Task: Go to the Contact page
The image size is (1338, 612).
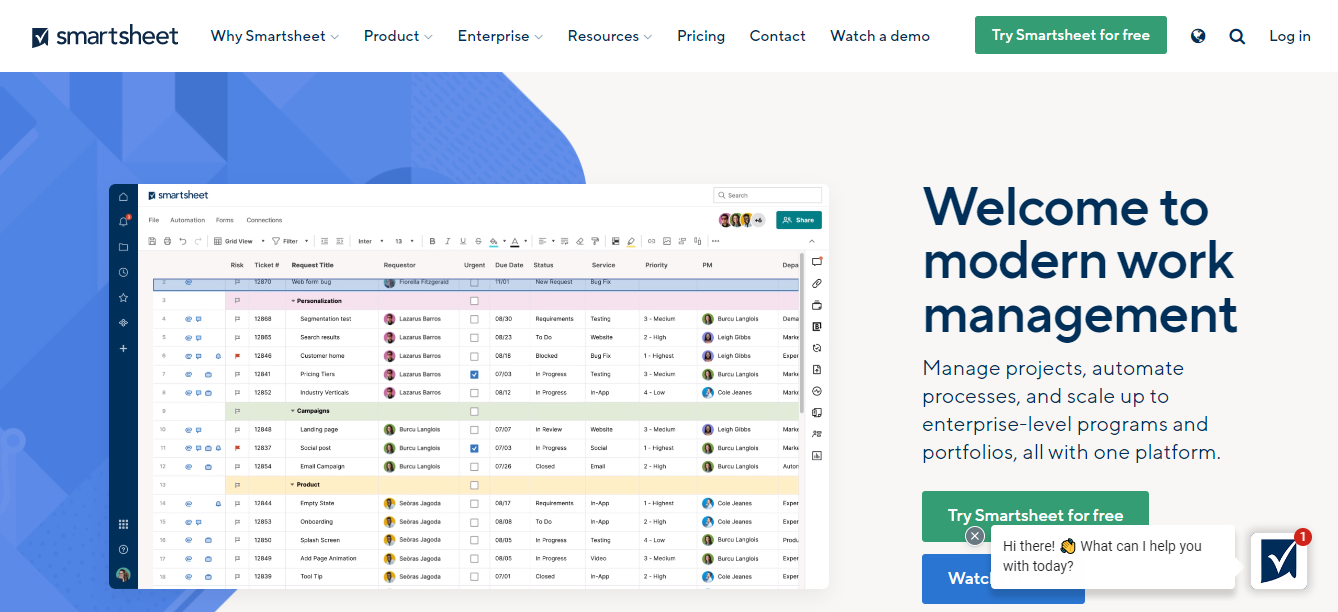Action: pos(777,36)
